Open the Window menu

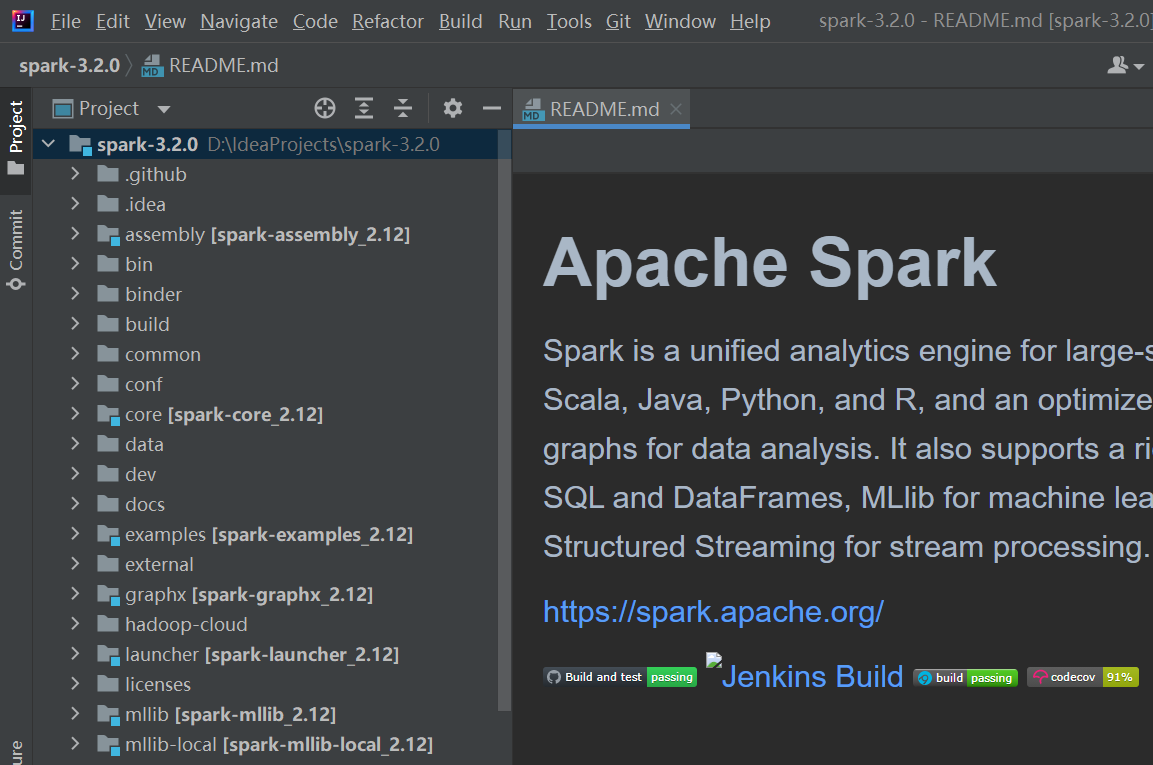pos(680,22)
